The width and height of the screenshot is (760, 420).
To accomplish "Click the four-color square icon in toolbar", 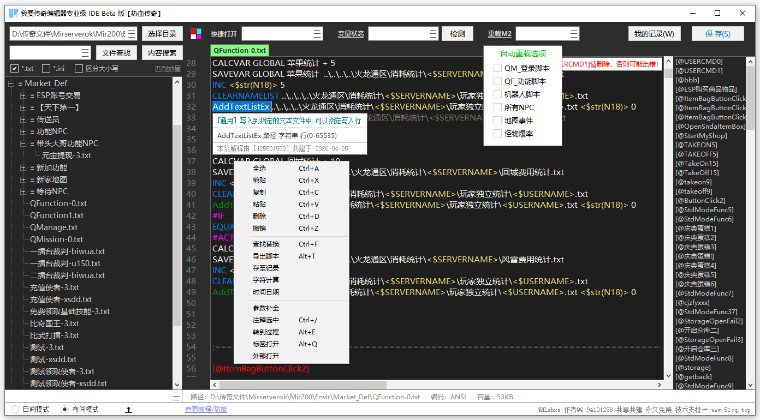I will [x=196, y=33].
